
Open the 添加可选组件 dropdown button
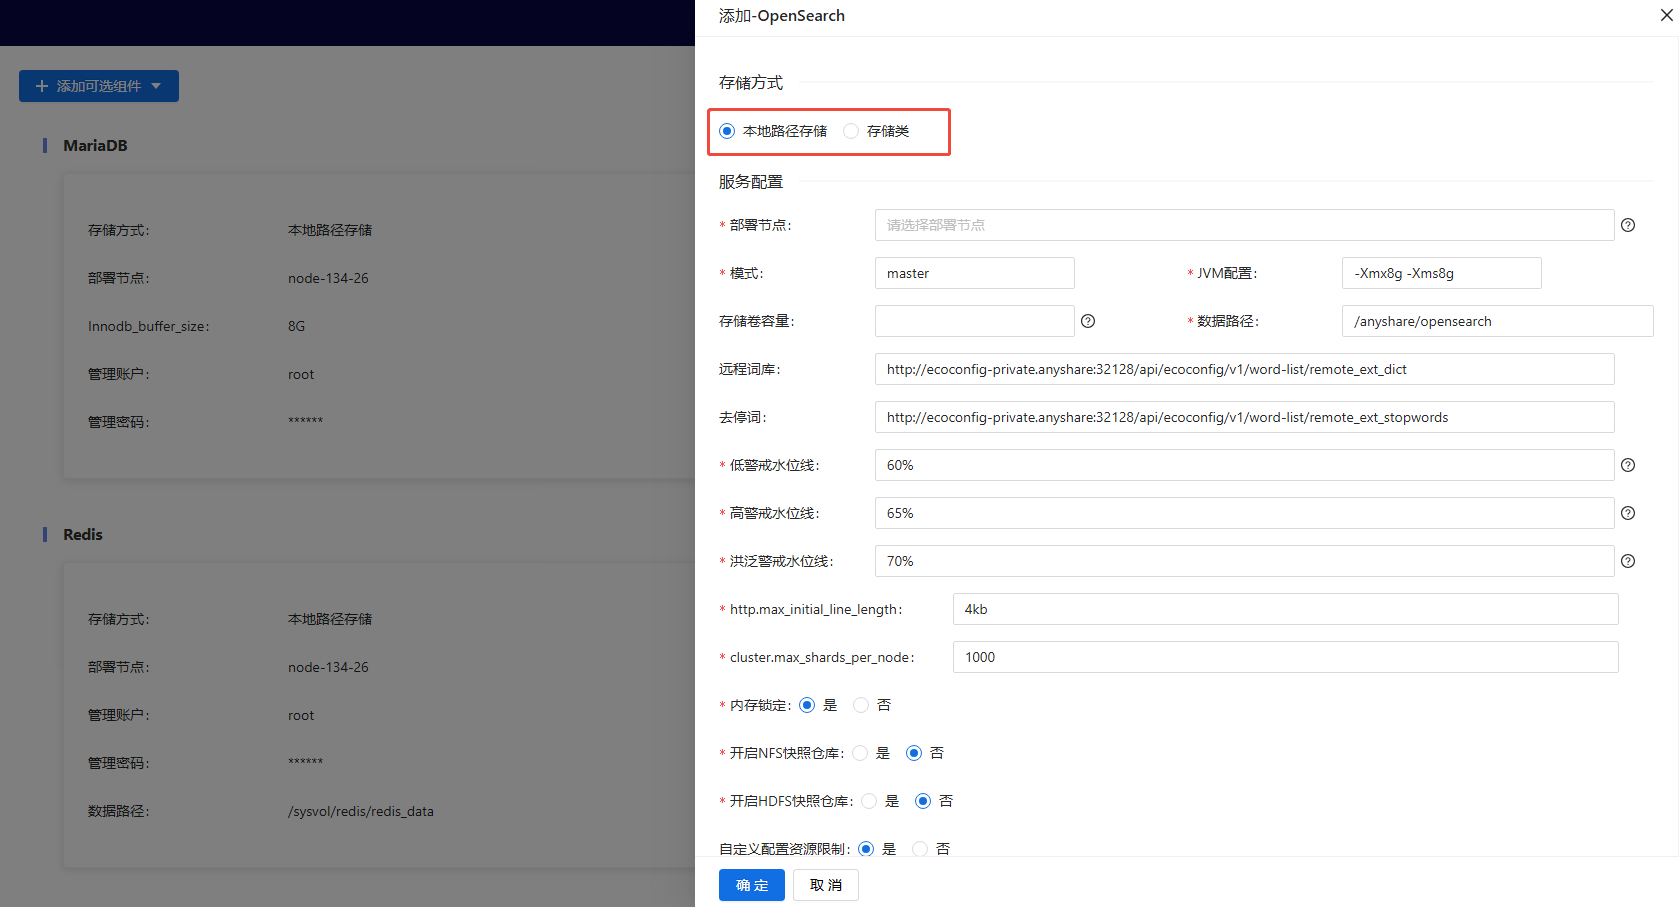point(99,86)
